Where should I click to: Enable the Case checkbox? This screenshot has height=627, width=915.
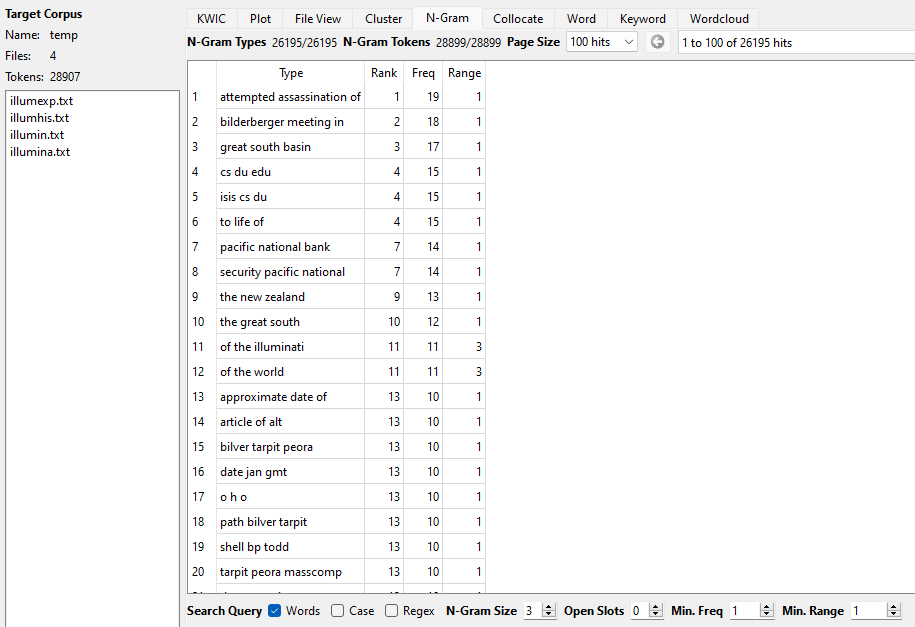337,611
